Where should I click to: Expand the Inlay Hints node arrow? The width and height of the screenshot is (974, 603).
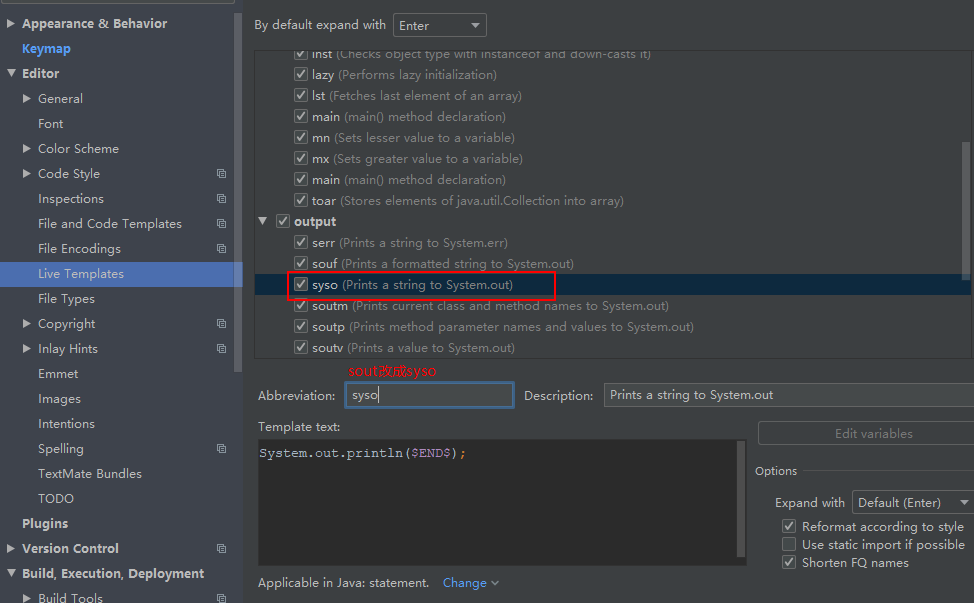coord(27,348)
